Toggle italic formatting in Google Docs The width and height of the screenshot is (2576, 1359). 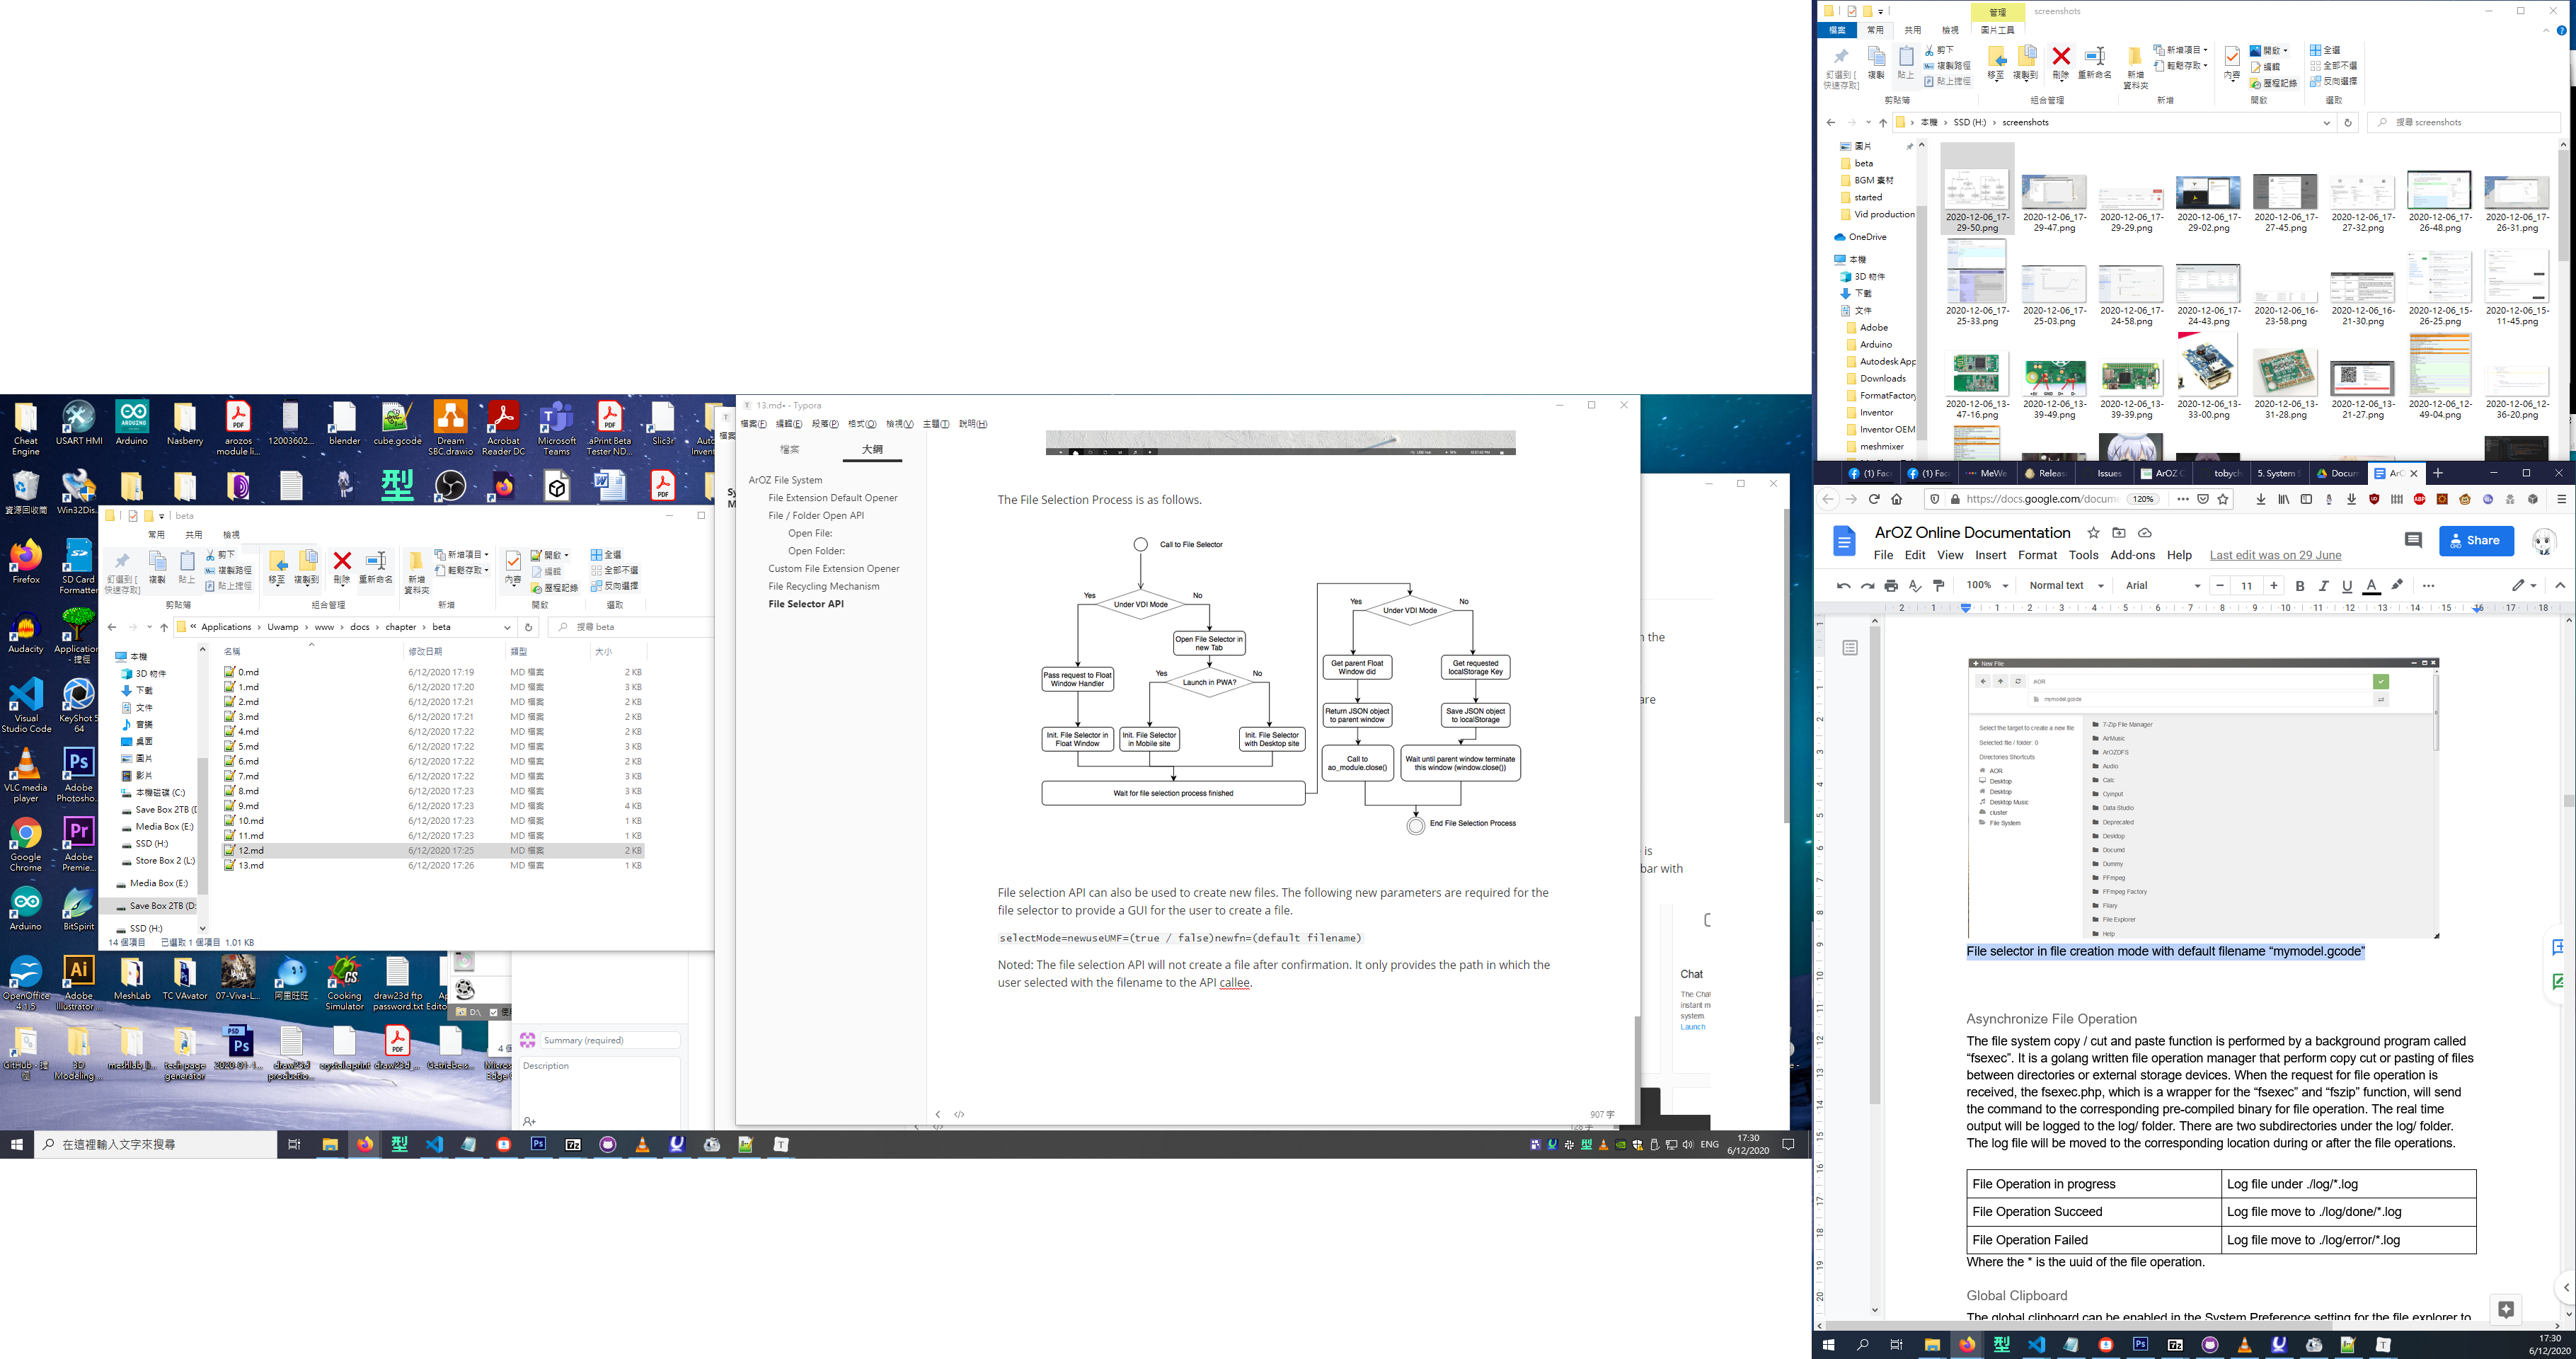(x=2324, y=586)
